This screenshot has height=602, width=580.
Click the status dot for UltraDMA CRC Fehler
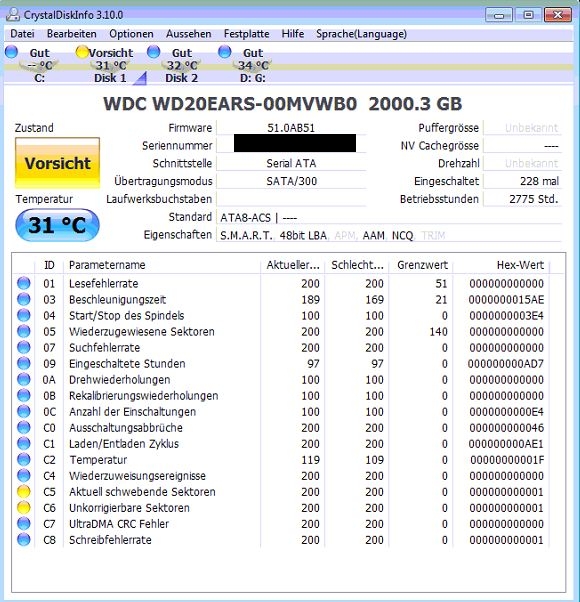coord(23,524)
